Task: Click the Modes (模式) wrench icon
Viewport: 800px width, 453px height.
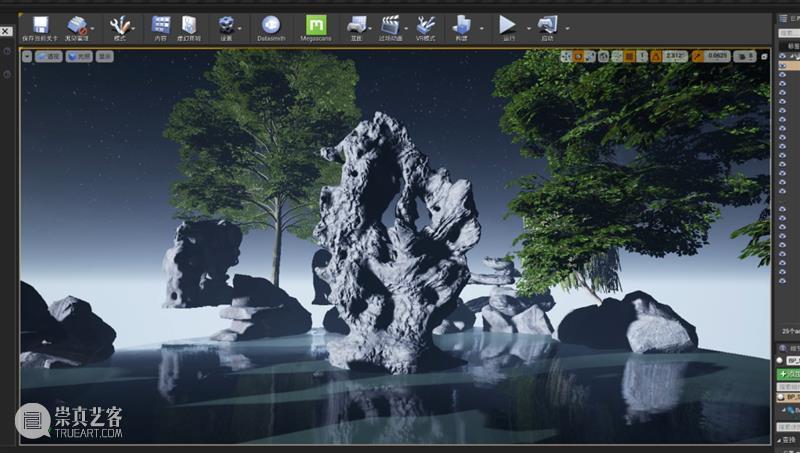Action: 119,26
